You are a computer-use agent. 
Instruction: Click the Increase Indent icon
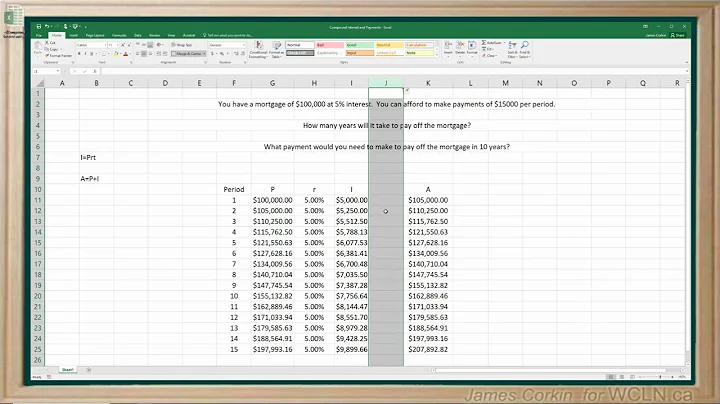coord(165,54)
